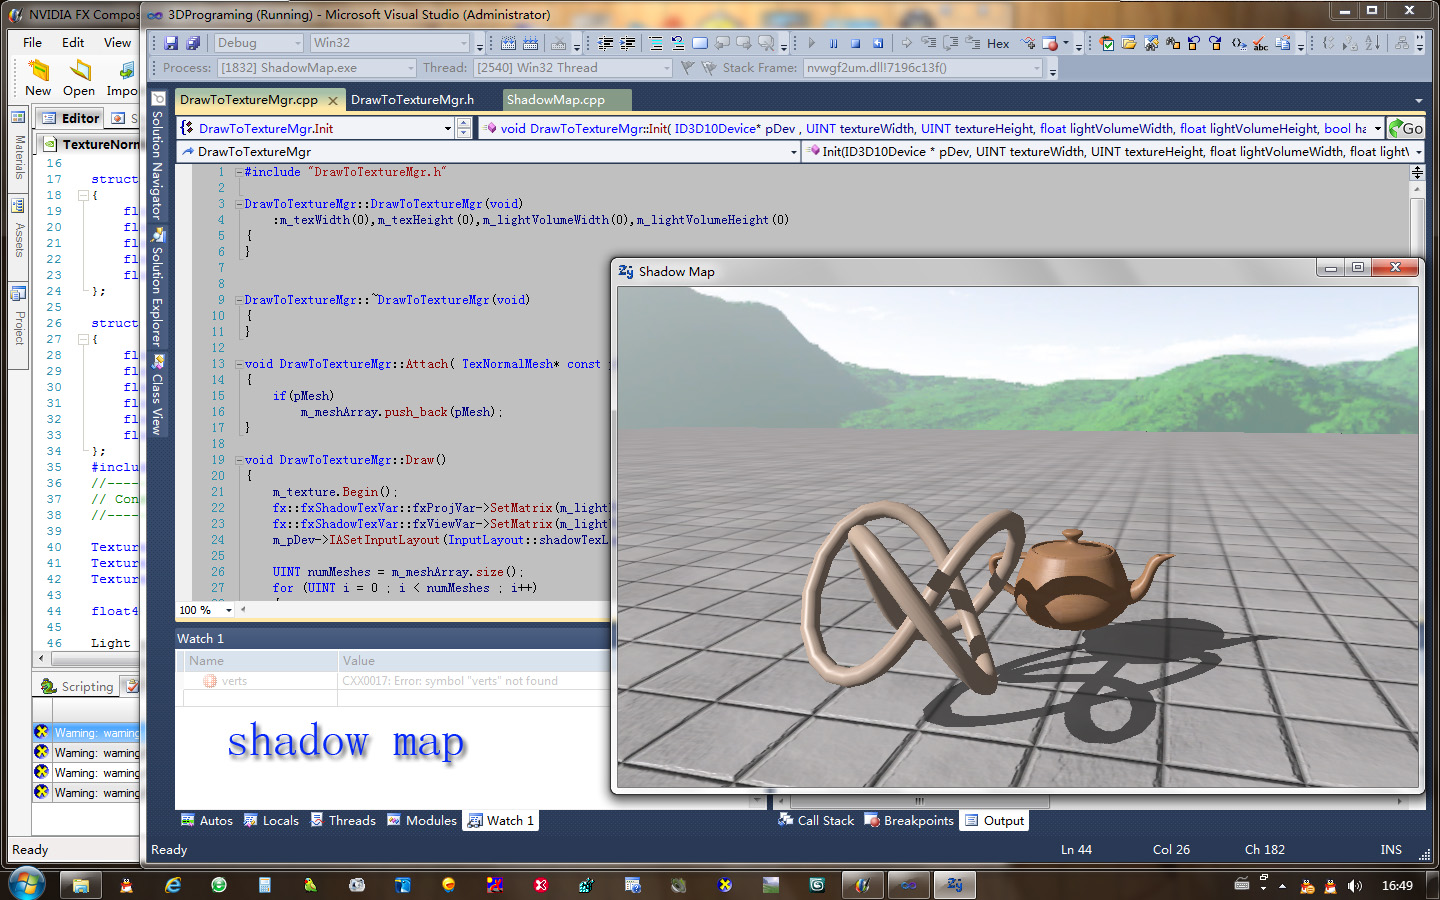1440x900 pixels.
Task: Click the Save icon in the toolbar
Action: pos(171,43)
